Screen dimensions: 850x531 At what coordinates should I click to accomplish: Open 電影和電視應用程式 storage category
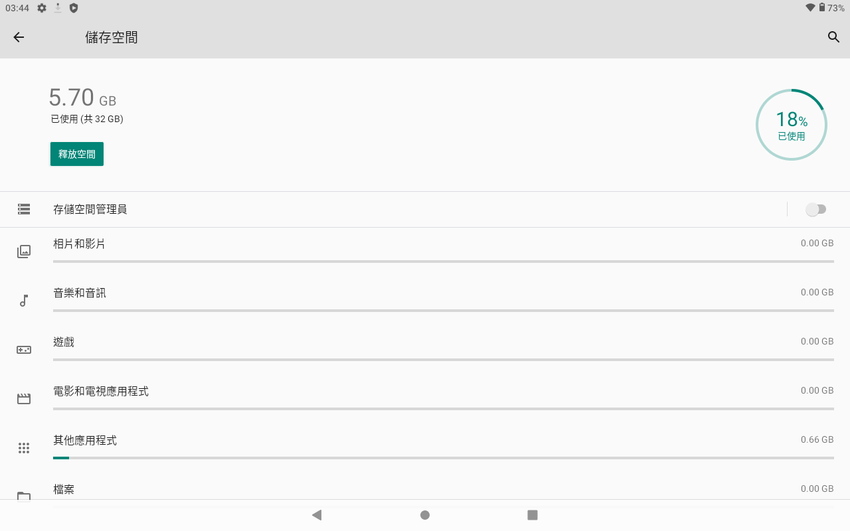pos(425,399)
